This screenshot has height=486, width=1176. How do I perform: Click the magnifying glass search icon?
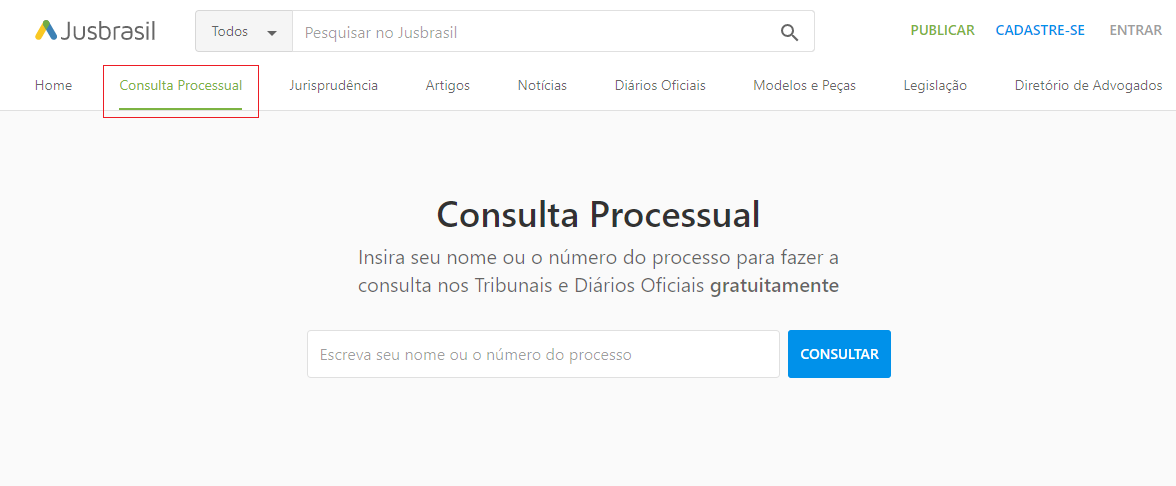coord(789,32)
